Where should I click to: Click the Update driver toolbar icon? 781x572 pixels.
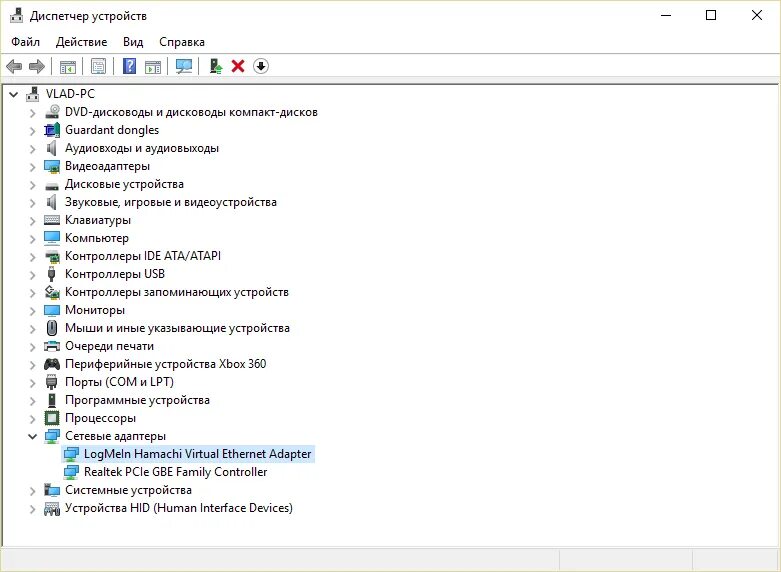pyautogui.click(x=216, y=66)
